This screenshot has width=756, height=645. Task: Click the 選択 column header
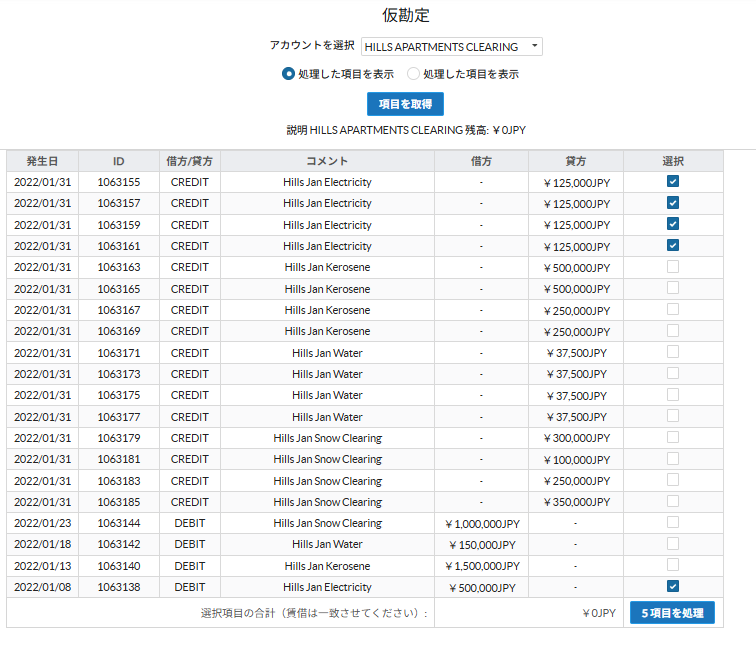[x=673, y=161]
